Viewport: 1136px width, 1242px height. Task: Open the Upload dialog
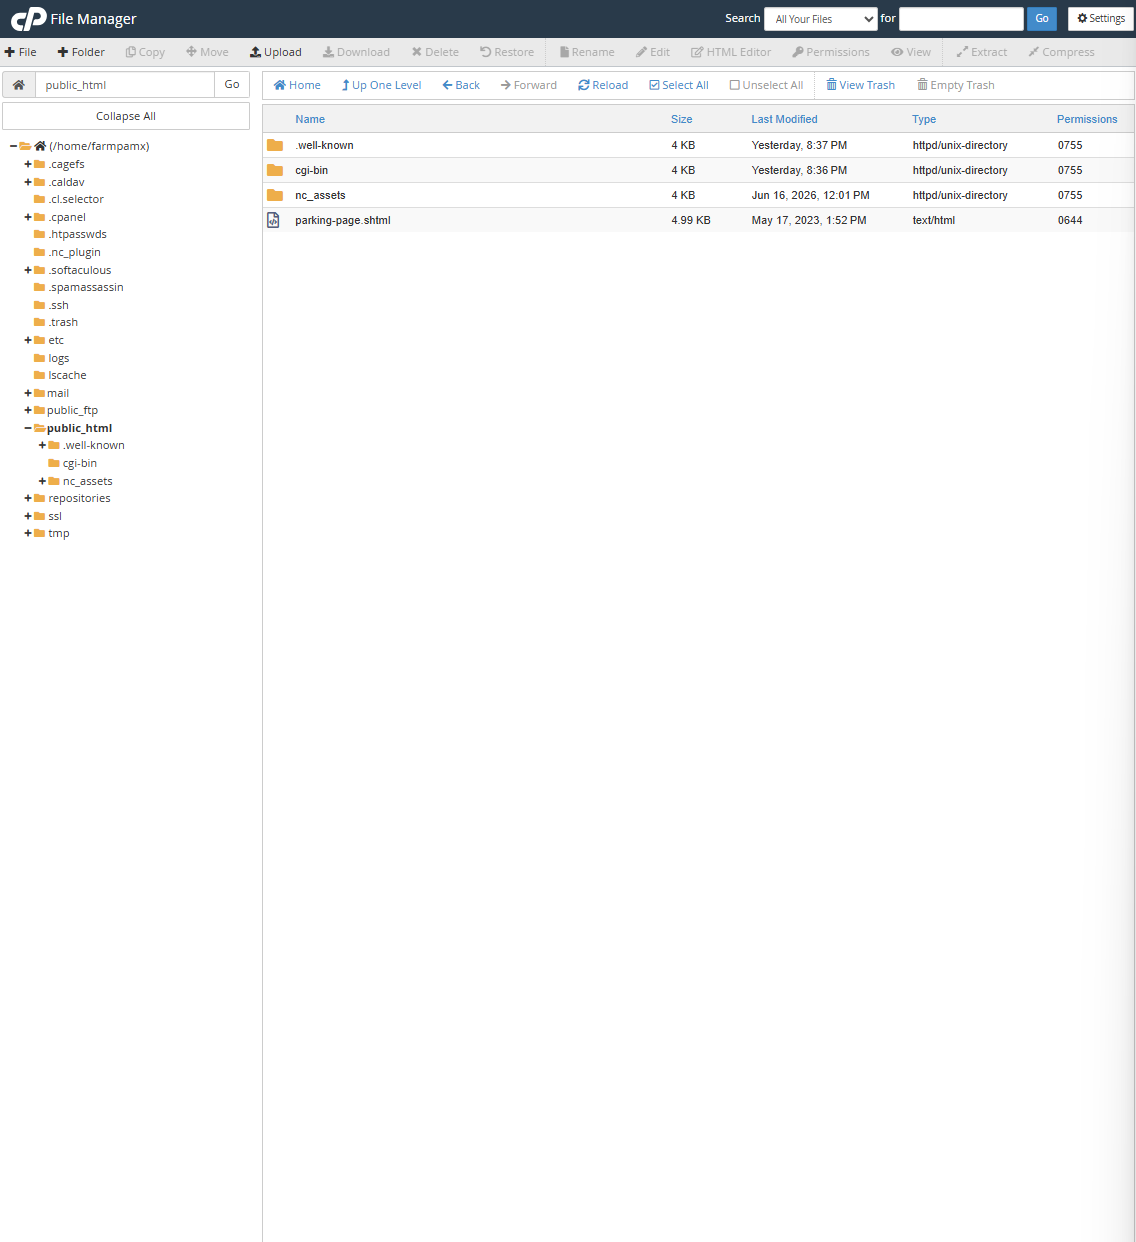tap(276, 52)
